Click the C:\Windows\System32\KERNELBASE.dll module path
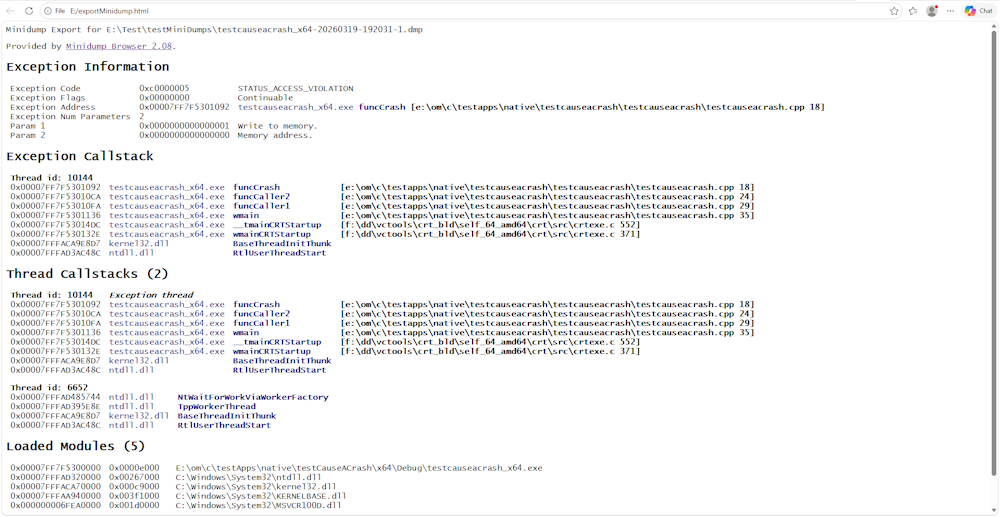This screenshot has height=517, width=1000. (x=261, y=496)
